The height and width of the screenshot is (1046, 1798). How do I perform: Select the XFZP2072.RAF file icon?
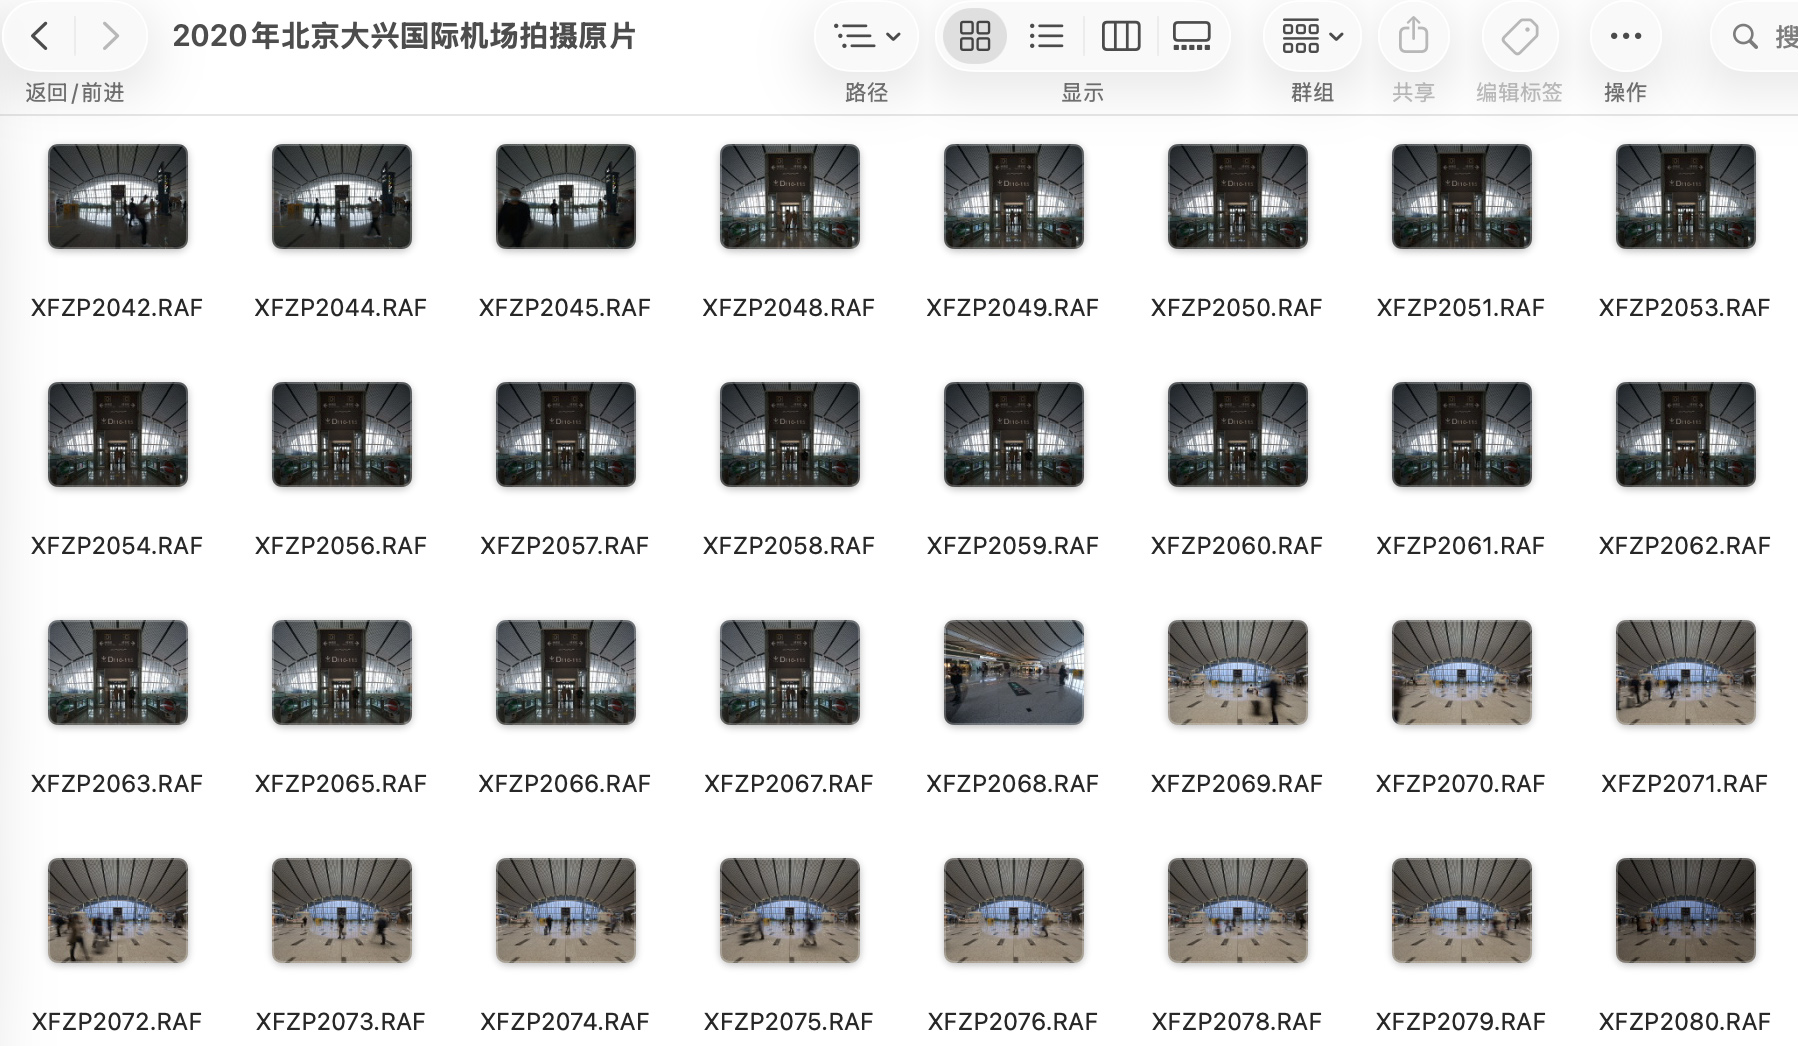coord(118,910)
